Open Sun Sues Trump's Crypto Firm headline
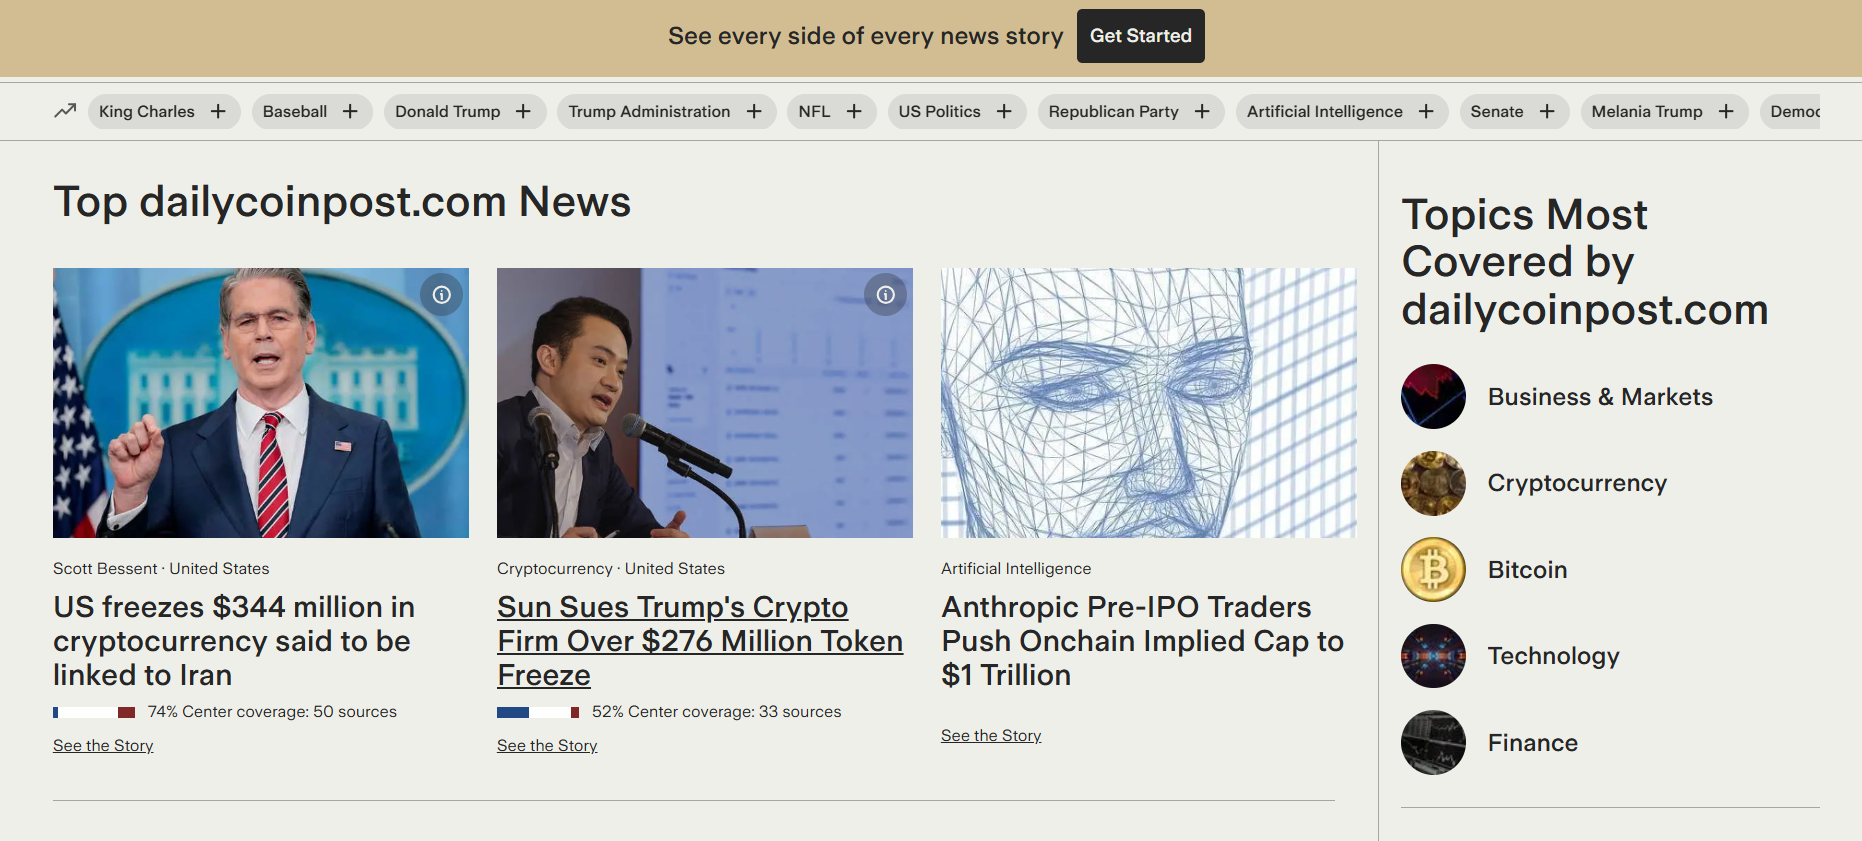The image size is (1862, 841). [700, 641]
